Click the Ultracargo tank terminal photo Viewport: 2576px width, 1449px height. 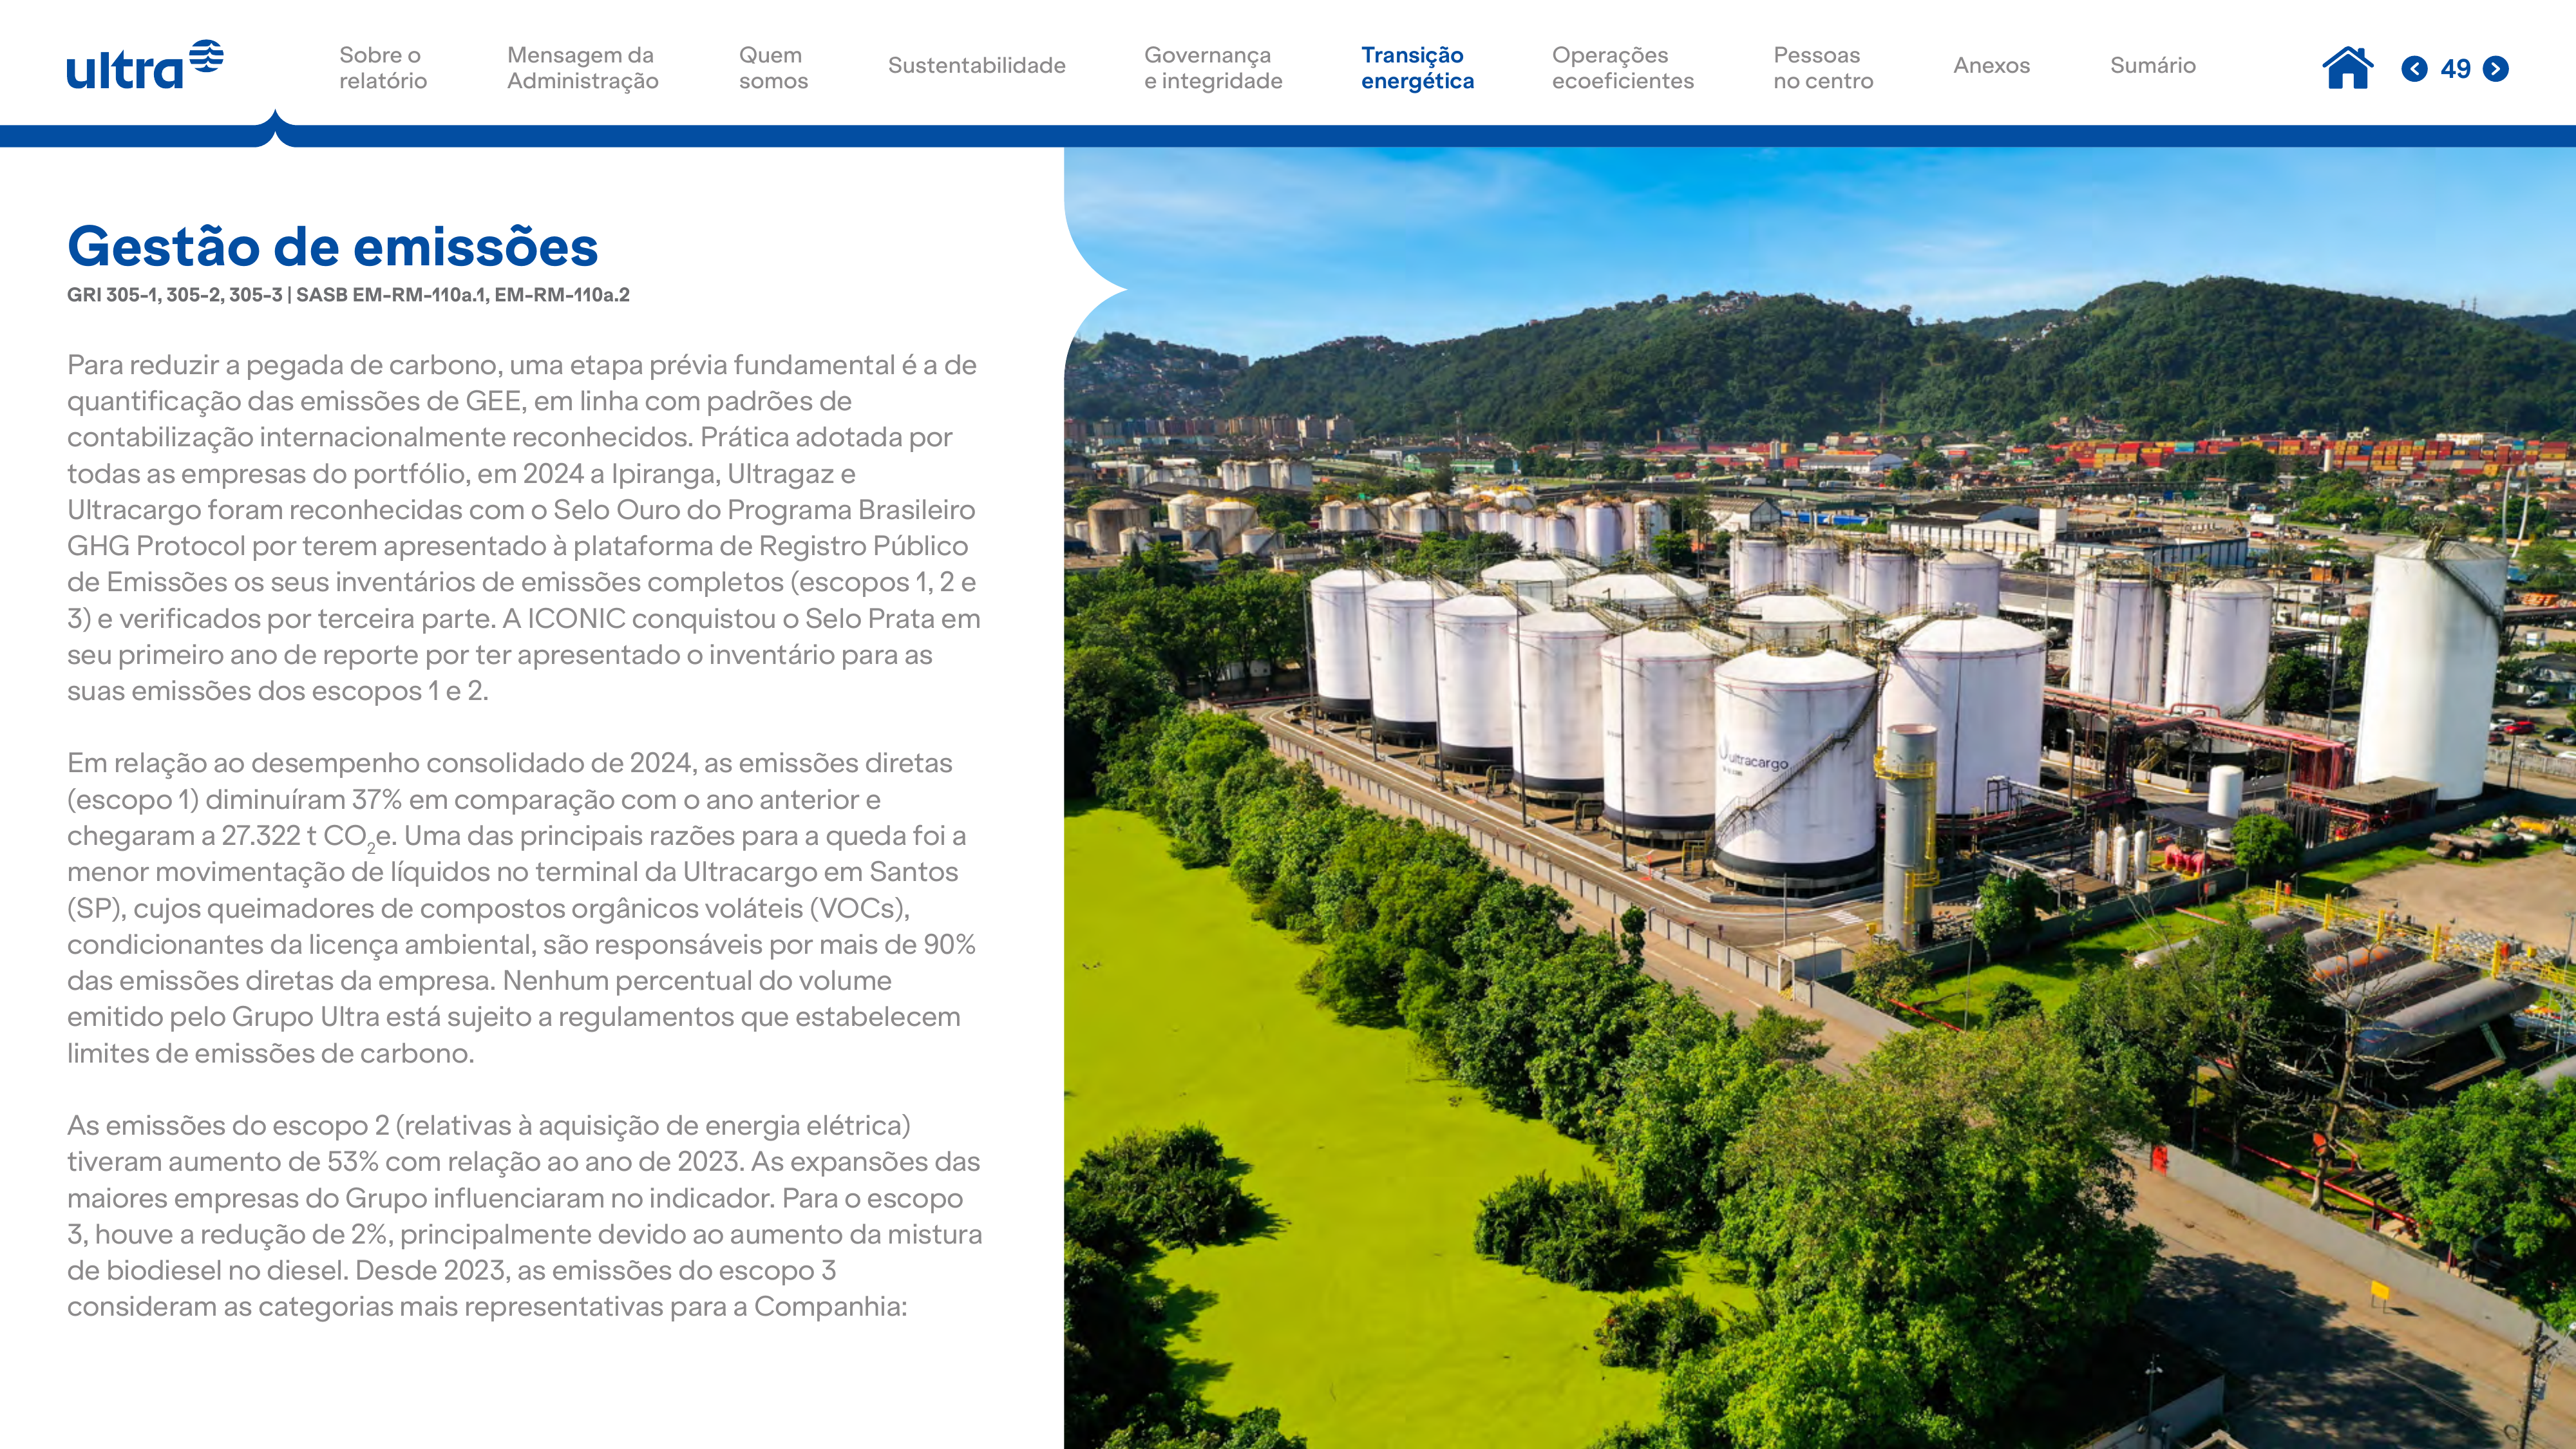1820,798
